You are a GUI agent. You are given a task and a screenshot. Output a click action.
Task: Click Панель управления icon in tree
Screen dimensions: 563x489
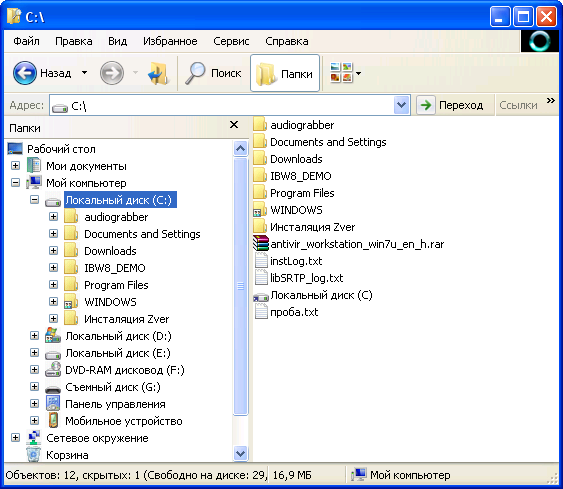point(53,403)
